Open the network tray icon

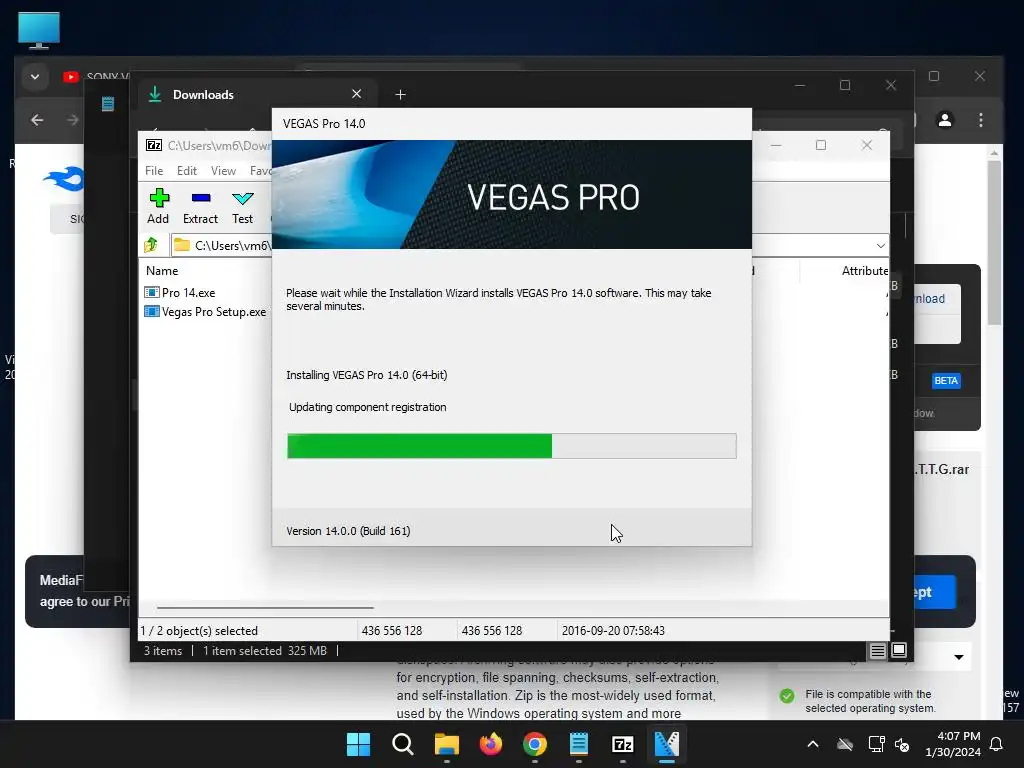(x=876, y=744)
